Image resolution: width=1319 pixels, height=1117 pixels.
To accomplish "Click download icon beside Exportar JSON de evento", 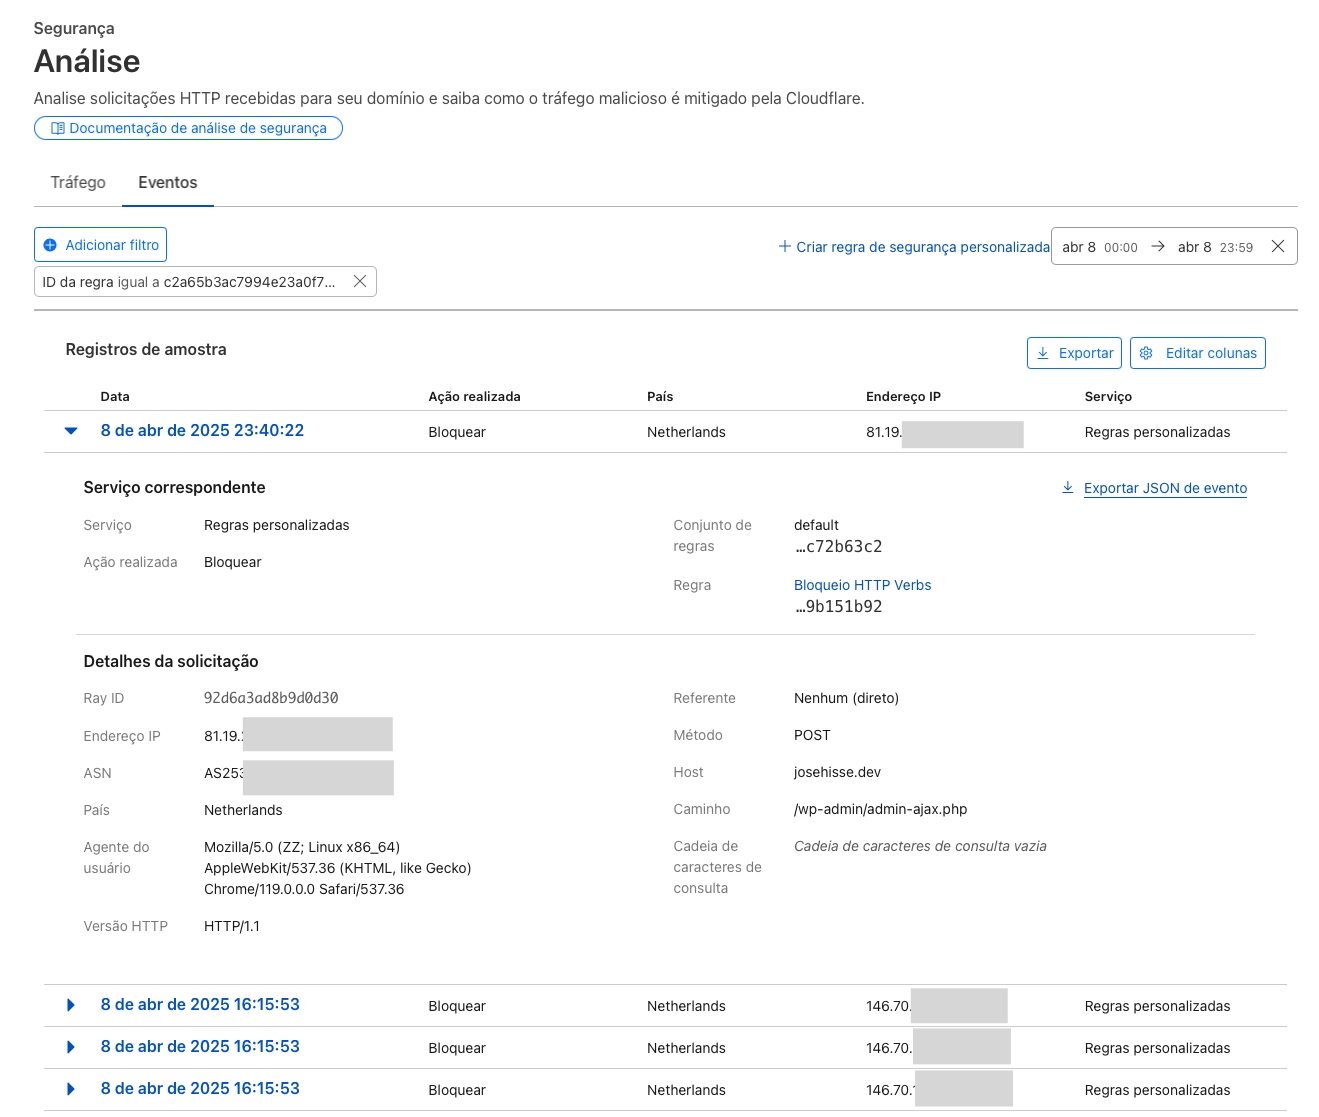I will [1067, 488].
